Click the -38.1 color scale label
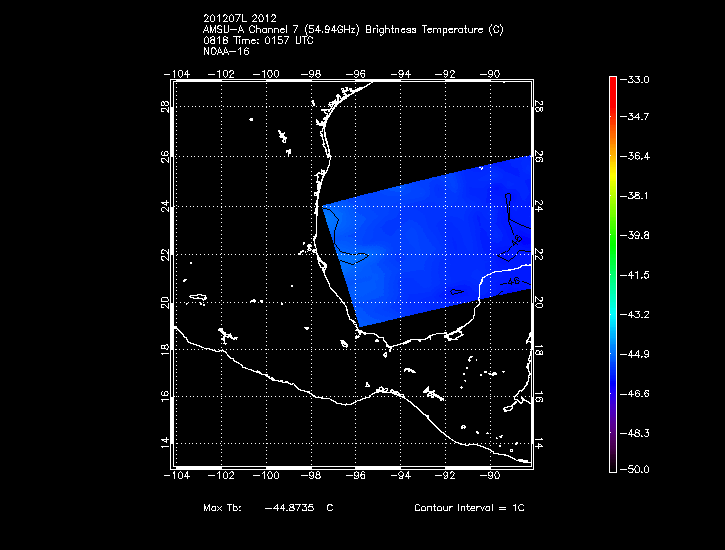The height and width of the screenshot is (550, 725). point(634,196)
